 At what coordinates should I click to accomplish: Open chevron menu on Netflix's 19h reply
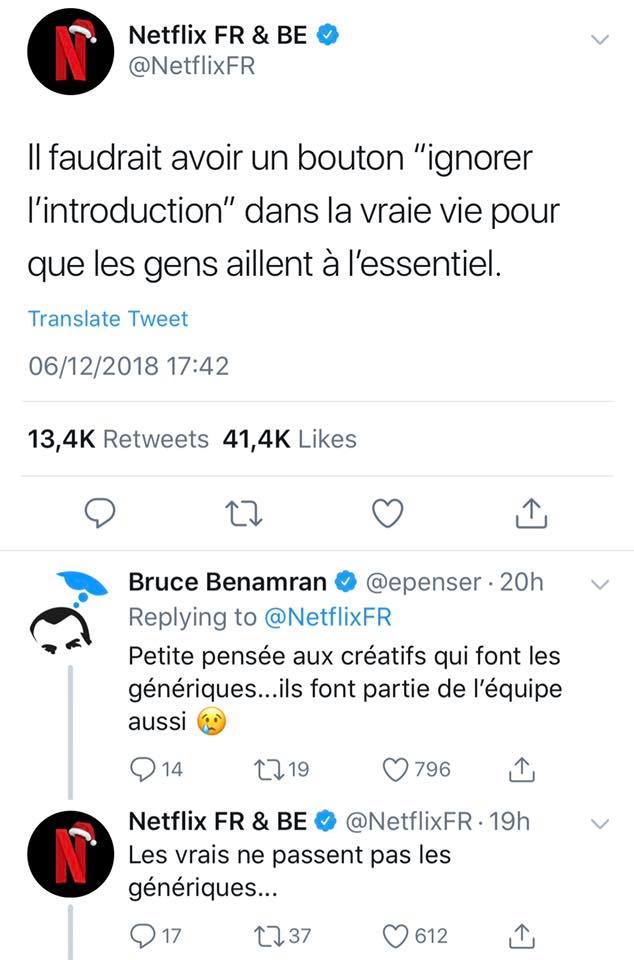coord(600,823)
